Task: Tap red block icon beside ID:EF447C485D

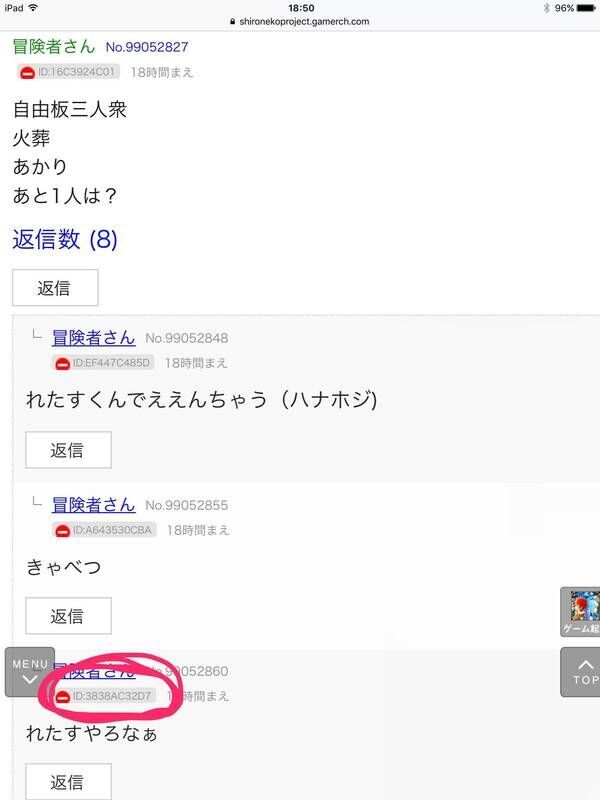Action: (62, 364)
